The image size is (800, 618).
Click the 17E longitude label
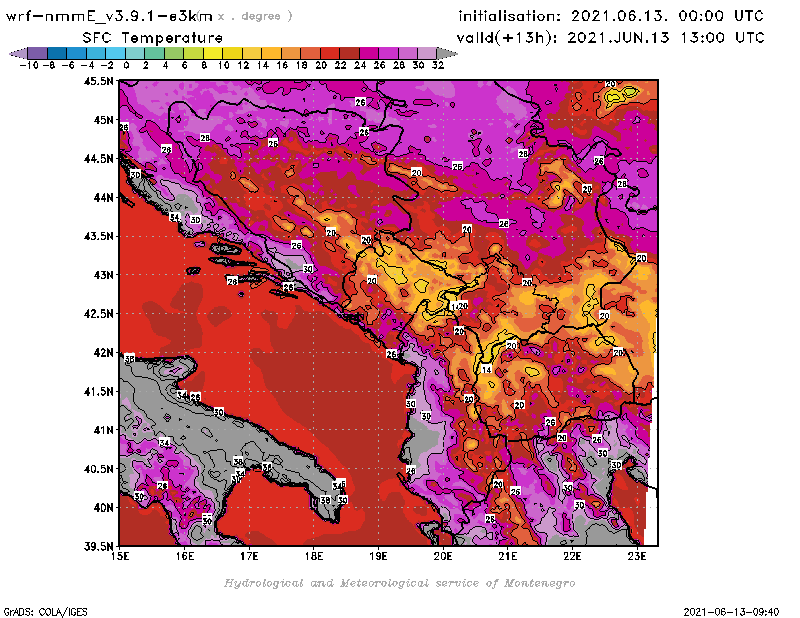[249, 556]
